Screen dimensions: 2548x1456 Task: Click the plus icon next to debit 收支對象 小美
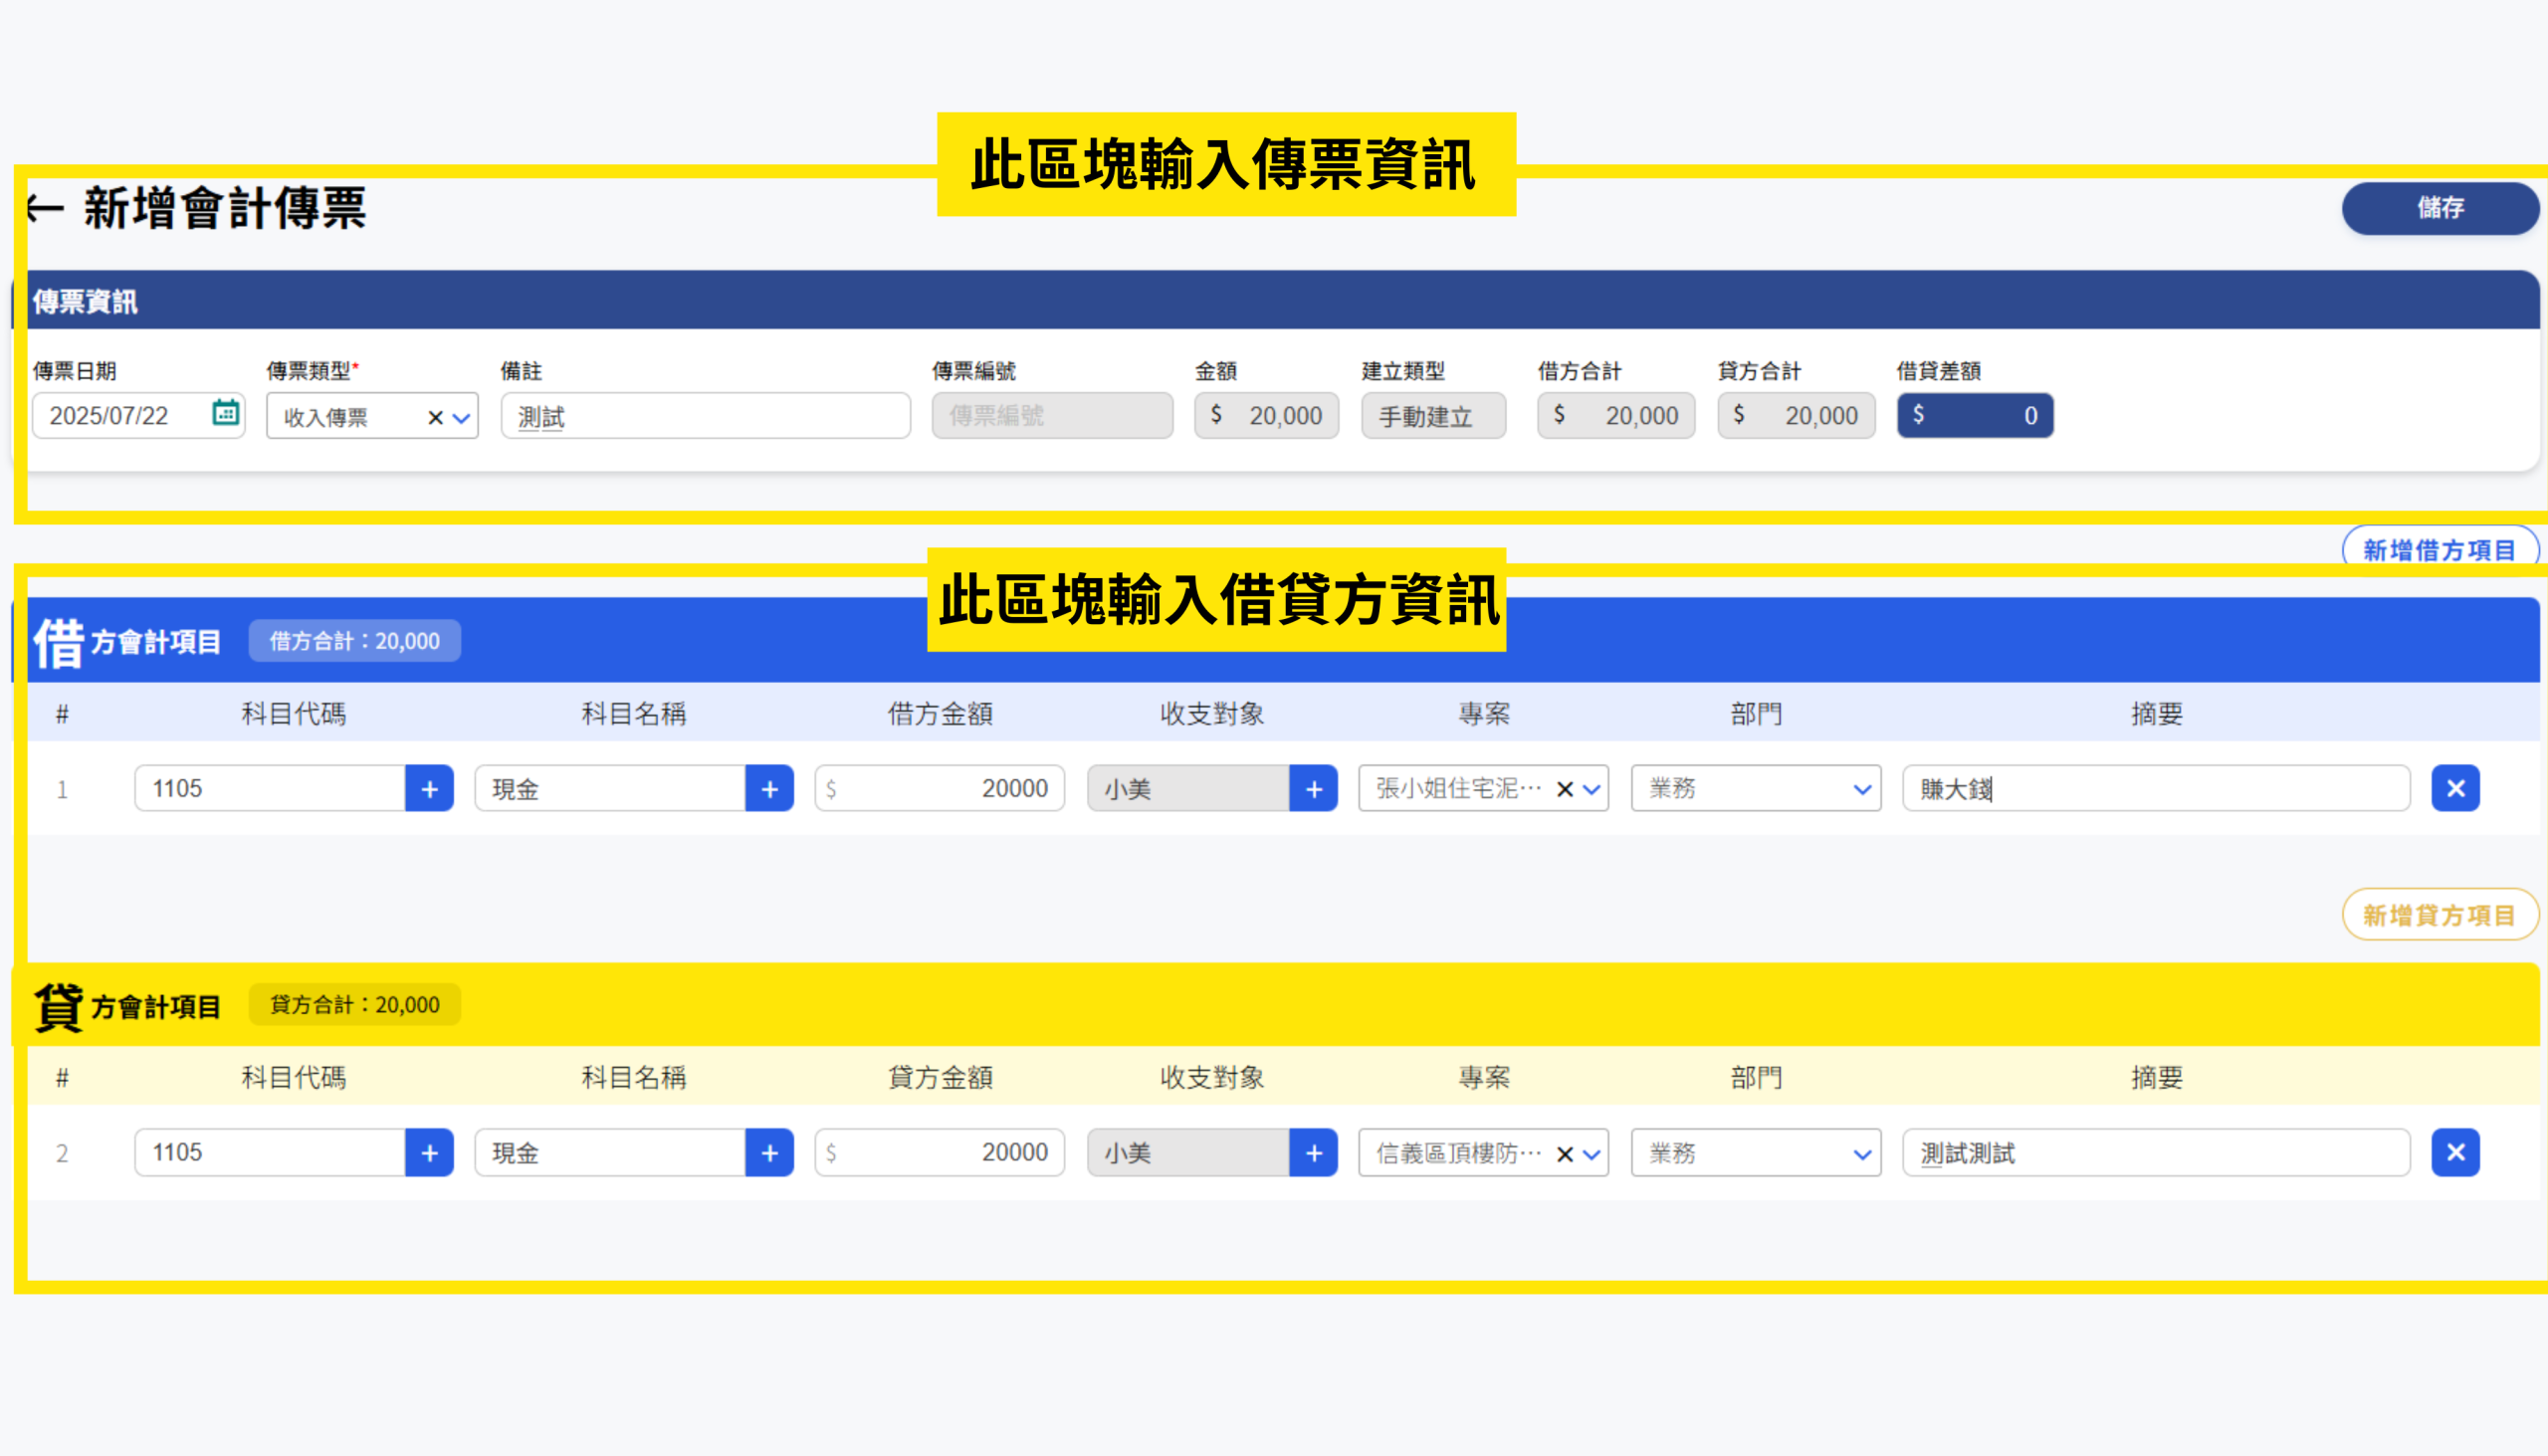click(1313, 788)
